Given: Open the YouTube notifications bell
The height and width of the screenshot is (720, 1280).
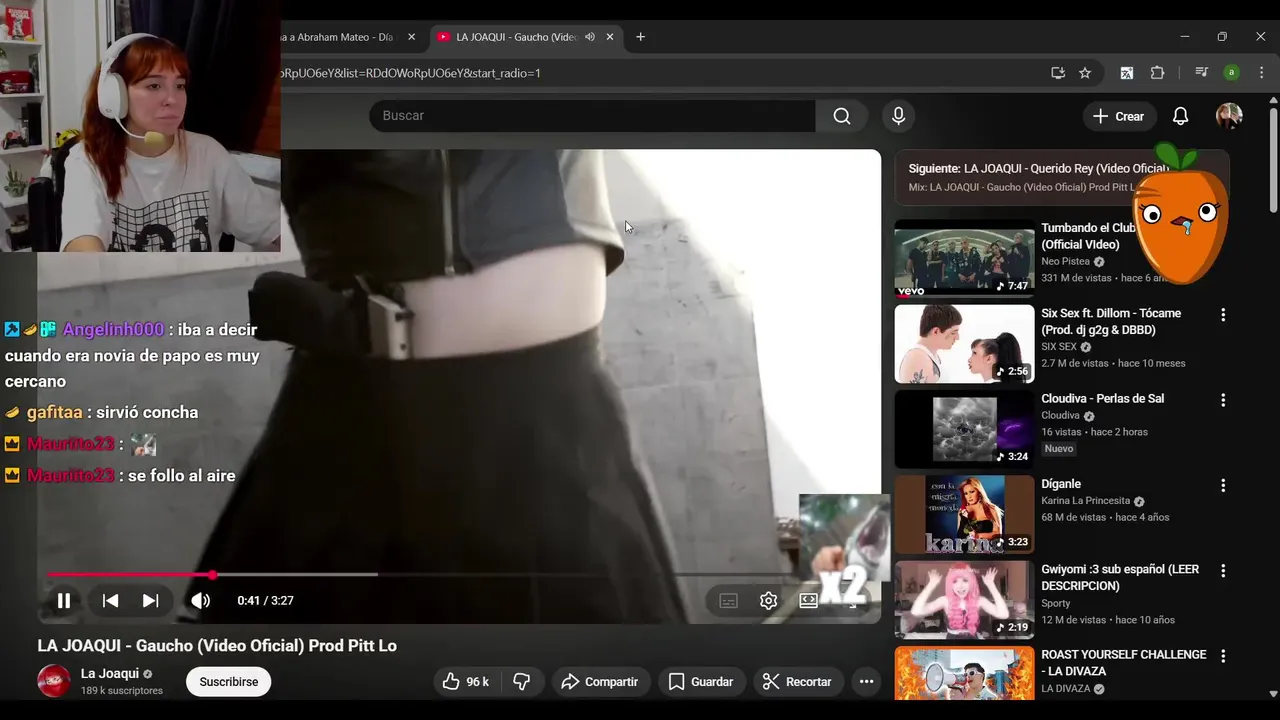Looking at the screenshot, I should 1180,116.
